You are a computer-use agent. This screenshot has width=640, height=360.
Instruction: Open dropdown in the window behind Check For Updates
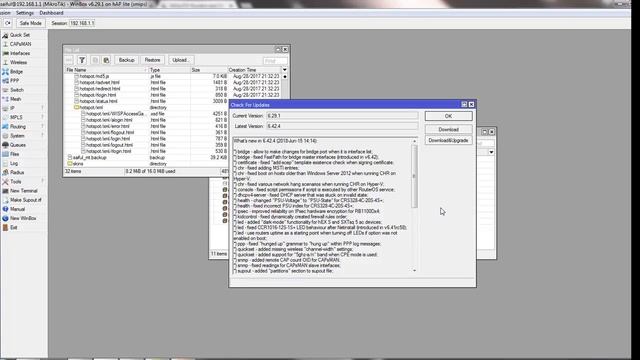[x=491, y=152]
